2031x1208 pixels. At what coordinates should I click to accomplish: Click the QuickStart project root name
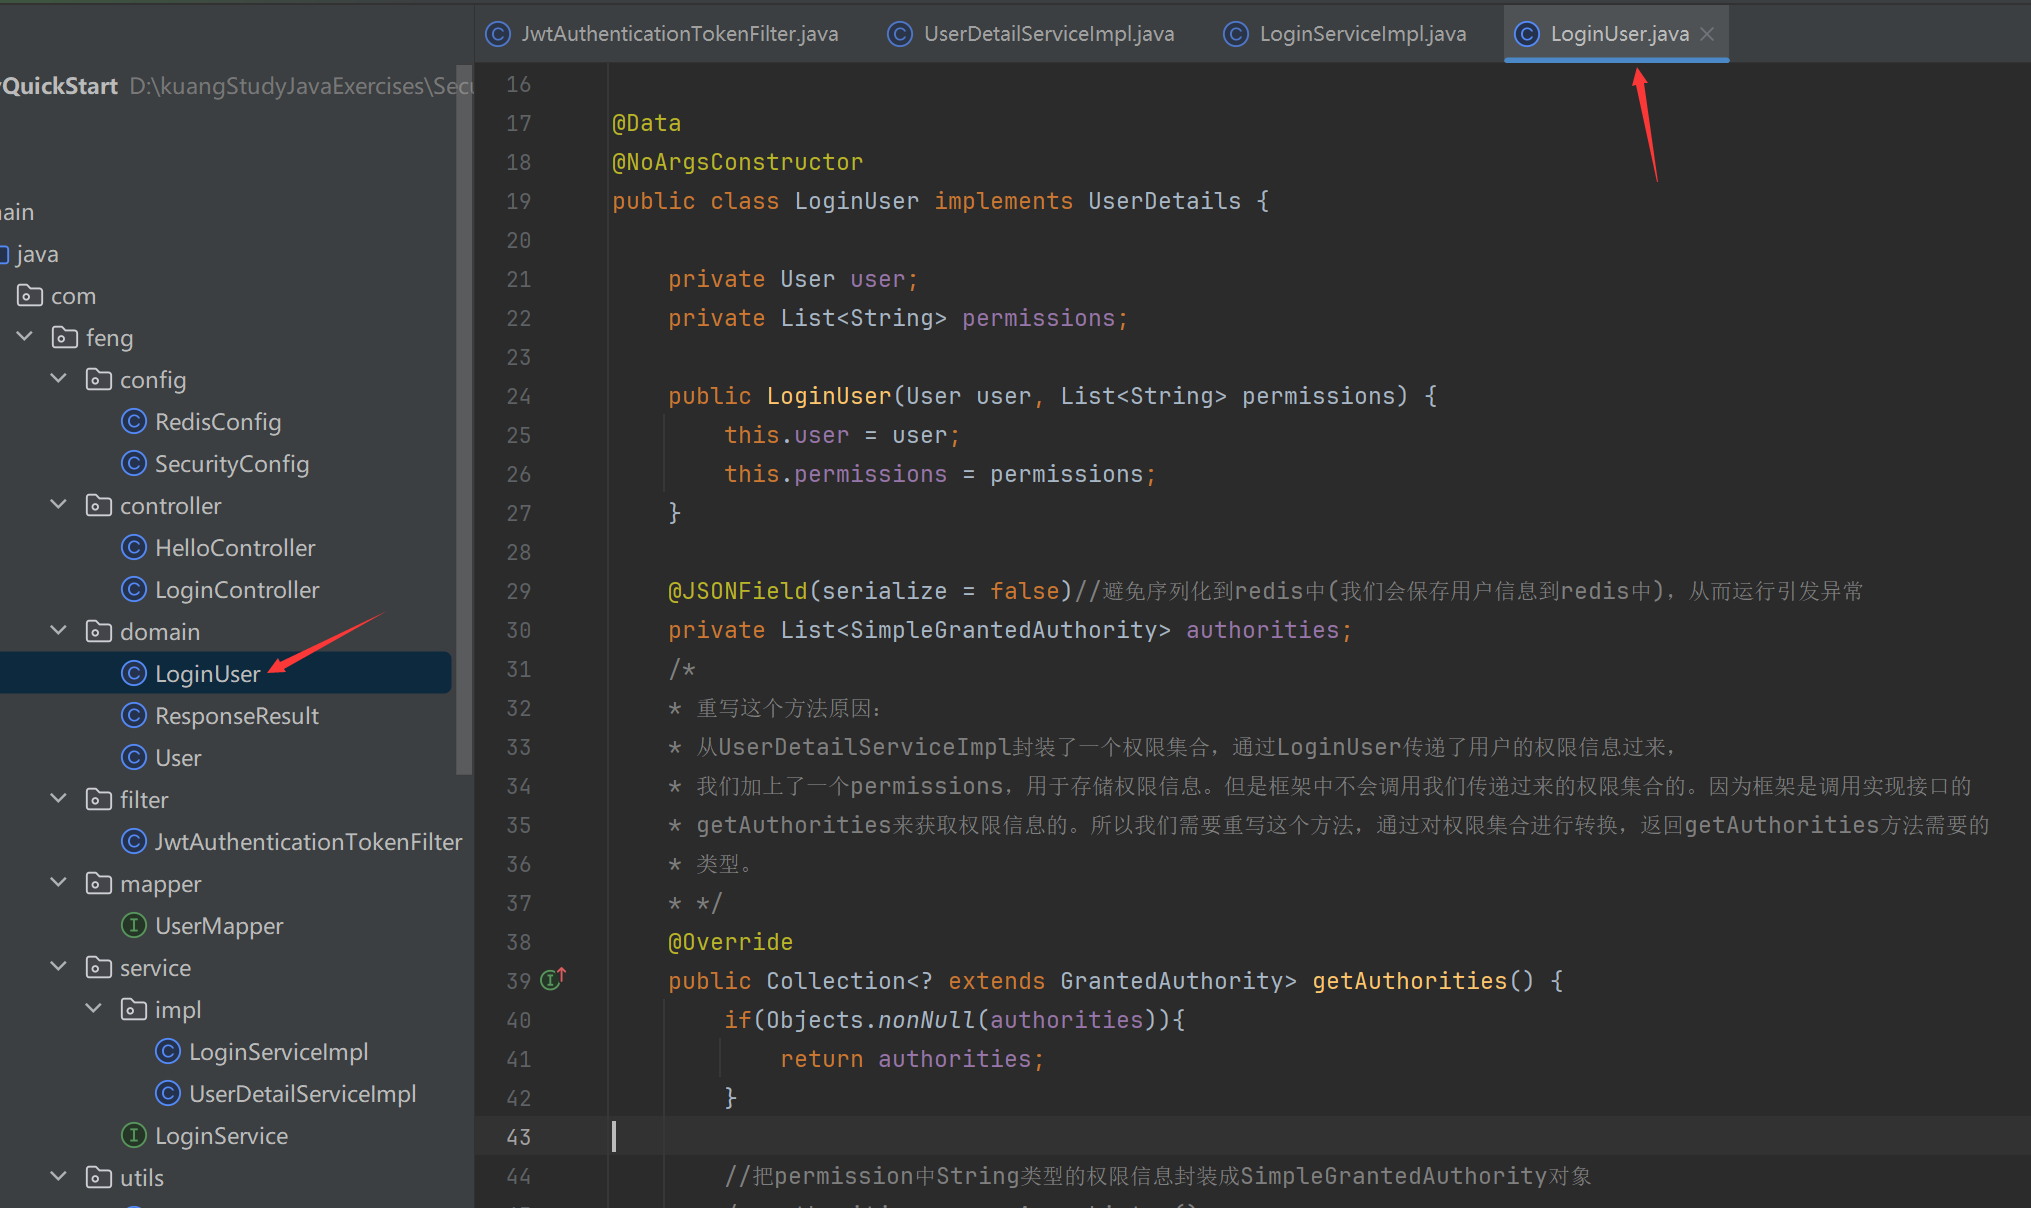(x=60, y=86)
